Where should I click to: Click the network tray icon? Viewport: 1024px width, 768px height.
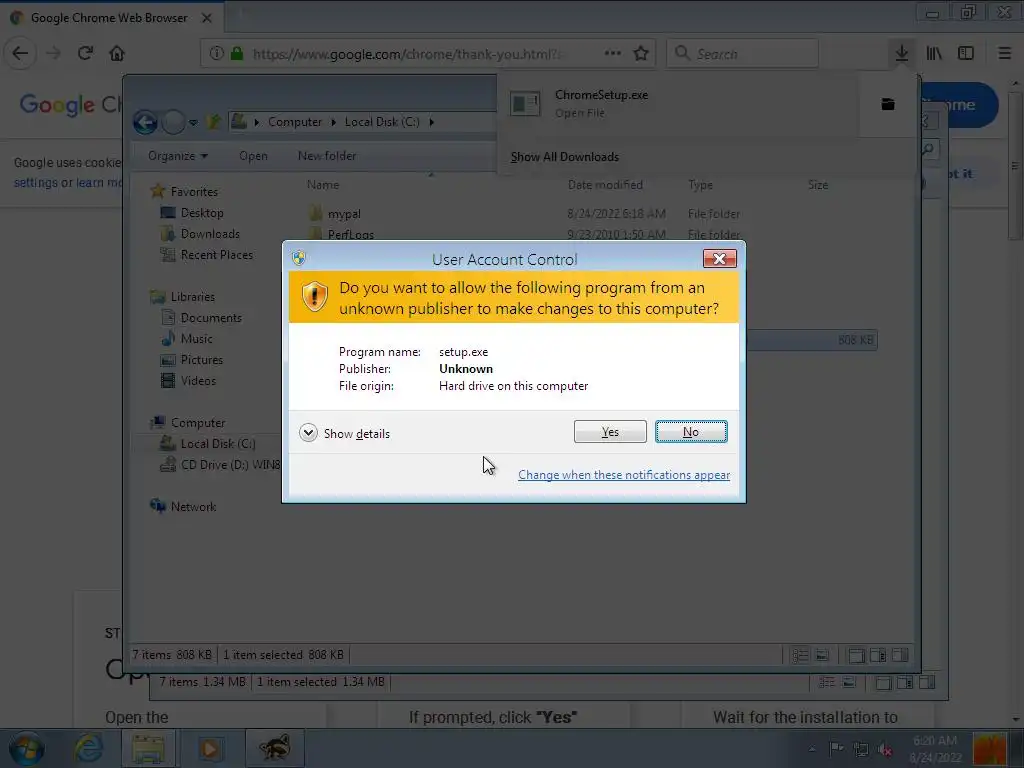pyautogui.click(x=861, y=749)
